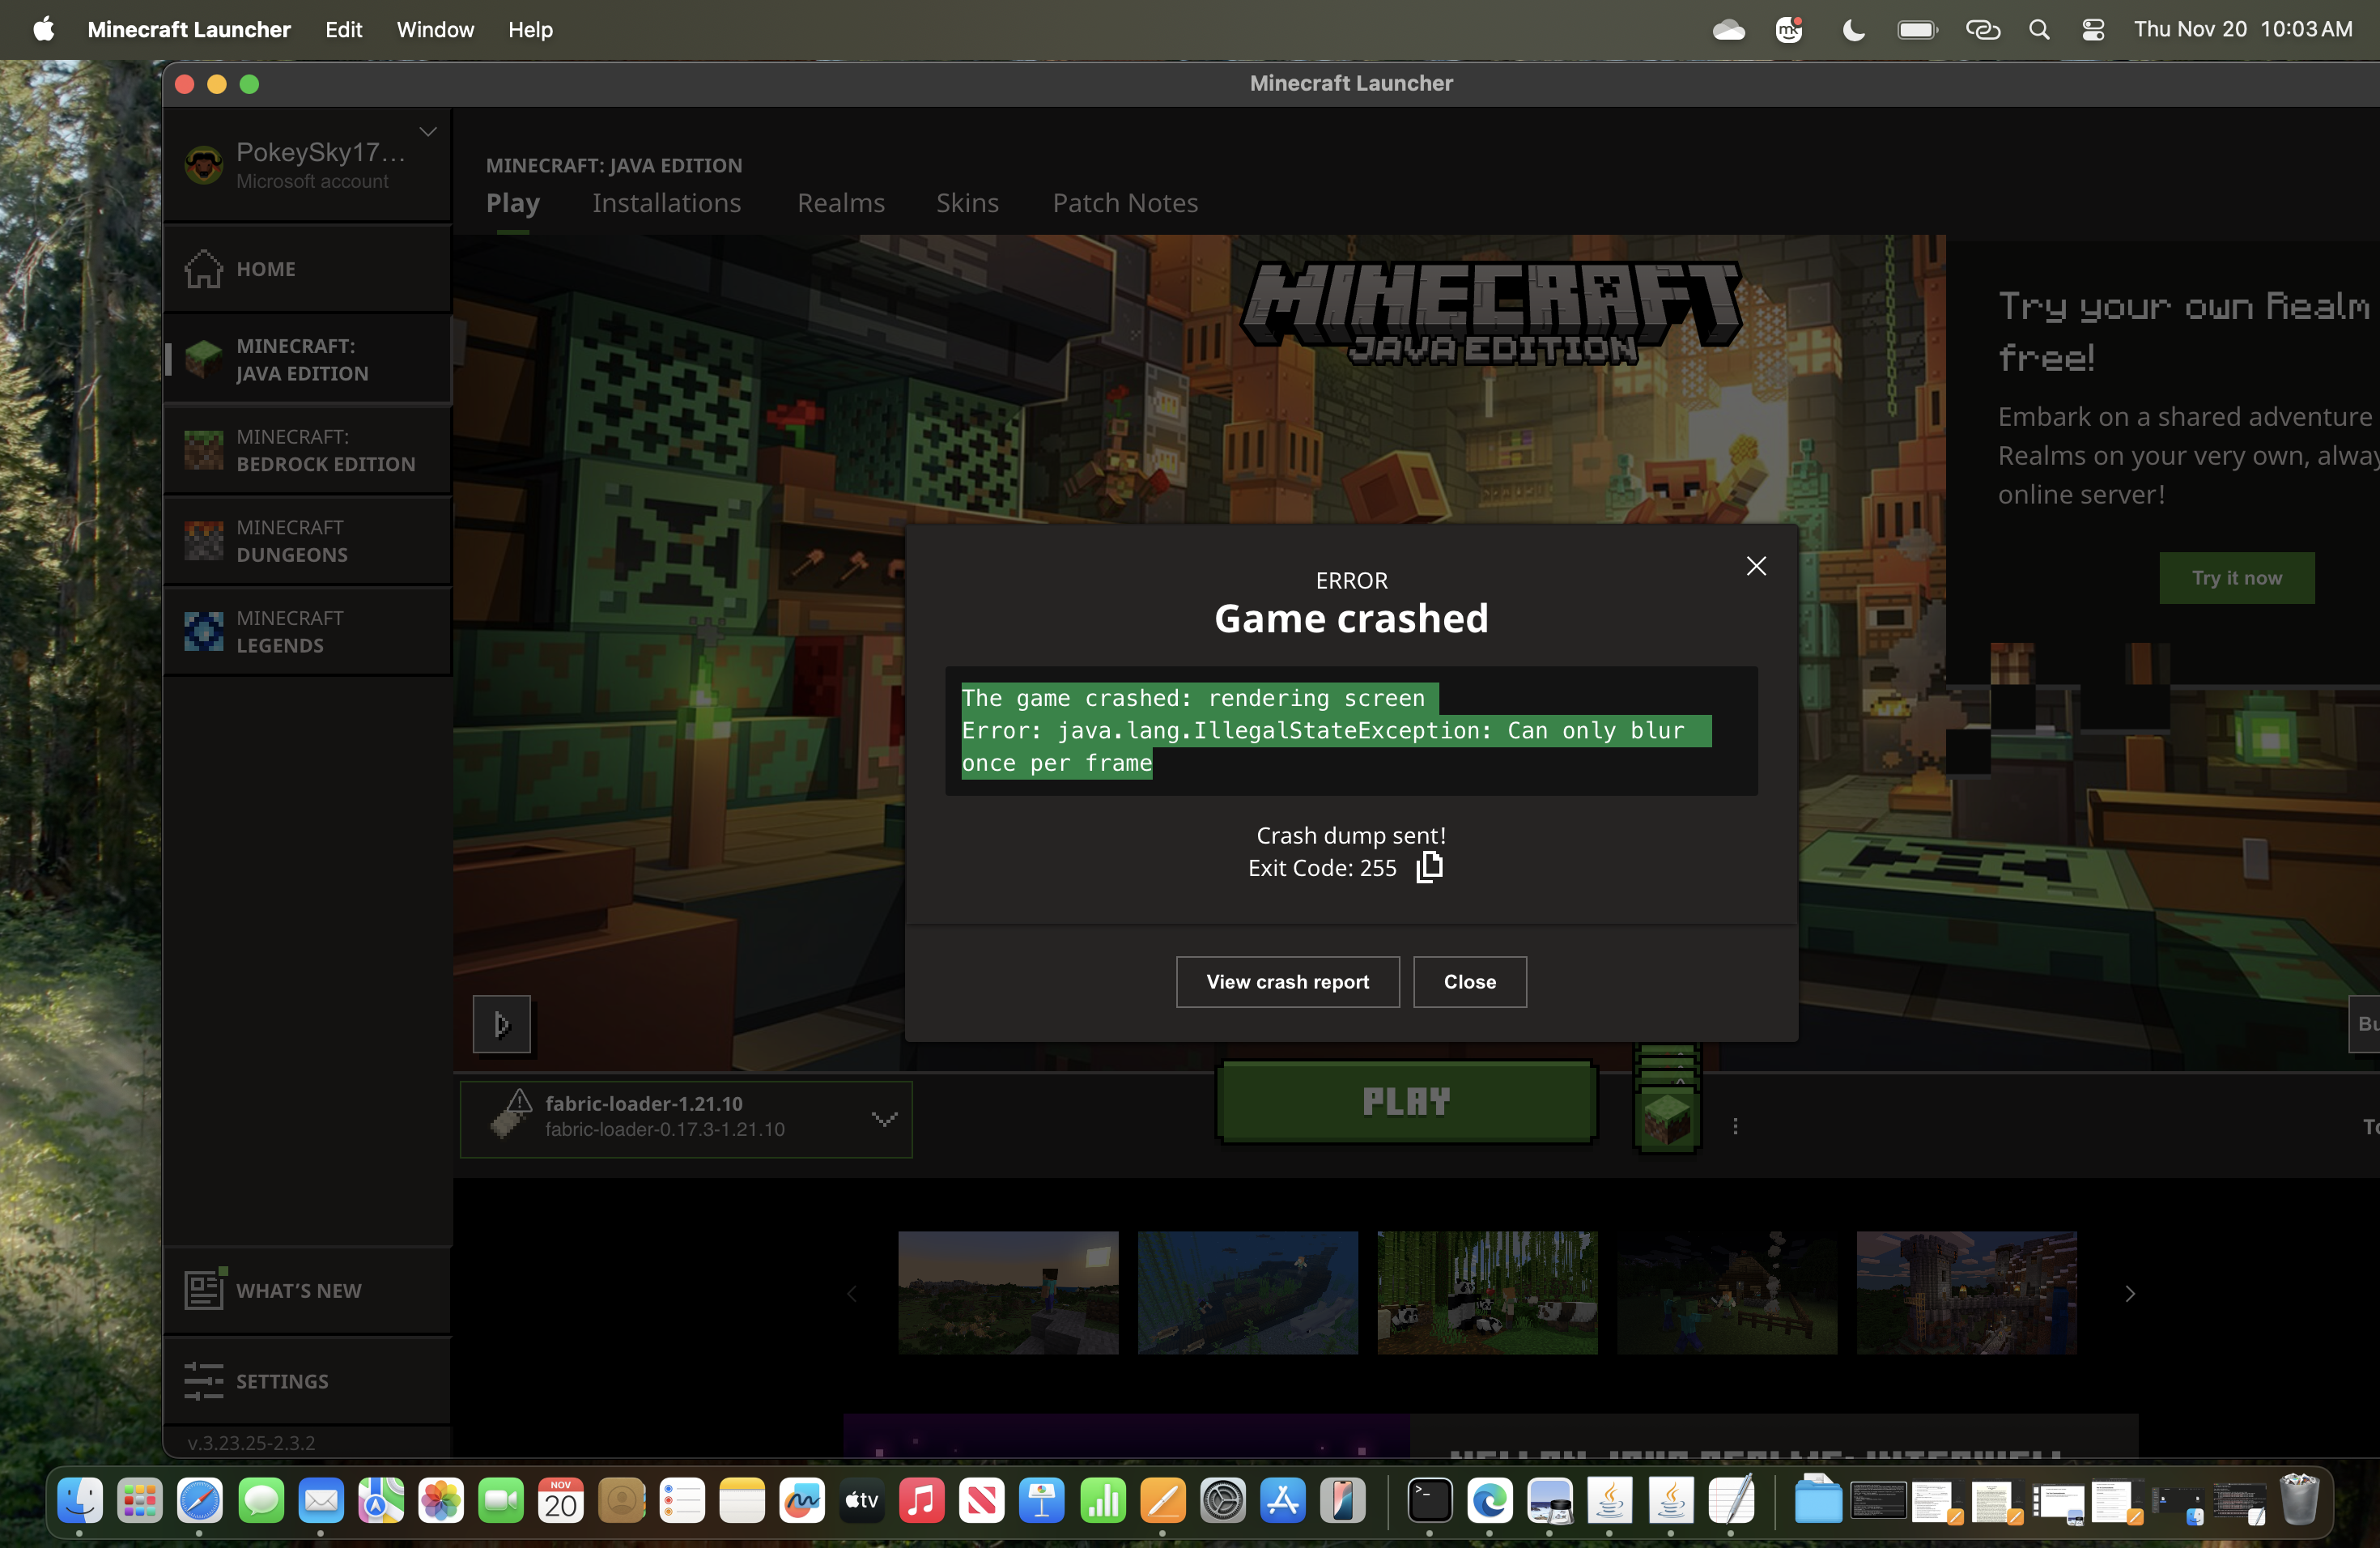
Task: Open the Patch Notes tab
Action: pos(1125,203)
